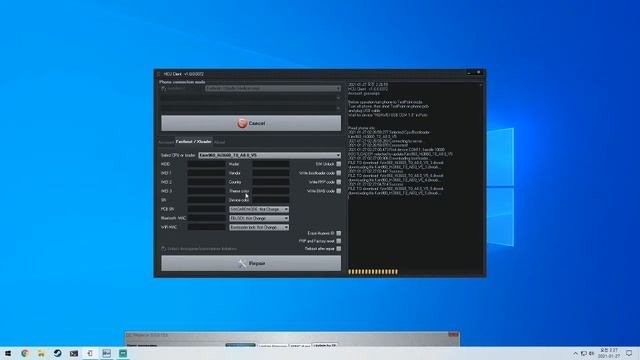This screenshot has width=640, height=360.
Task: Show hidden system tray icons chevron
Action: tap(576, 353)
